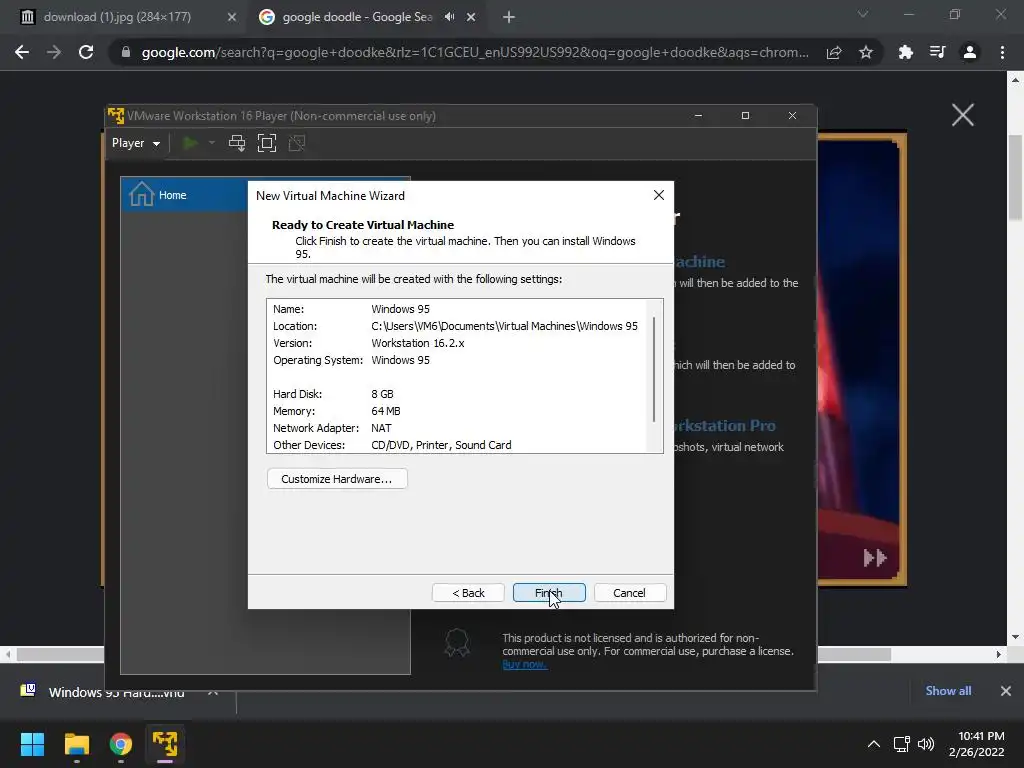
Task: Reload the current page
Action: coord(86,52)
